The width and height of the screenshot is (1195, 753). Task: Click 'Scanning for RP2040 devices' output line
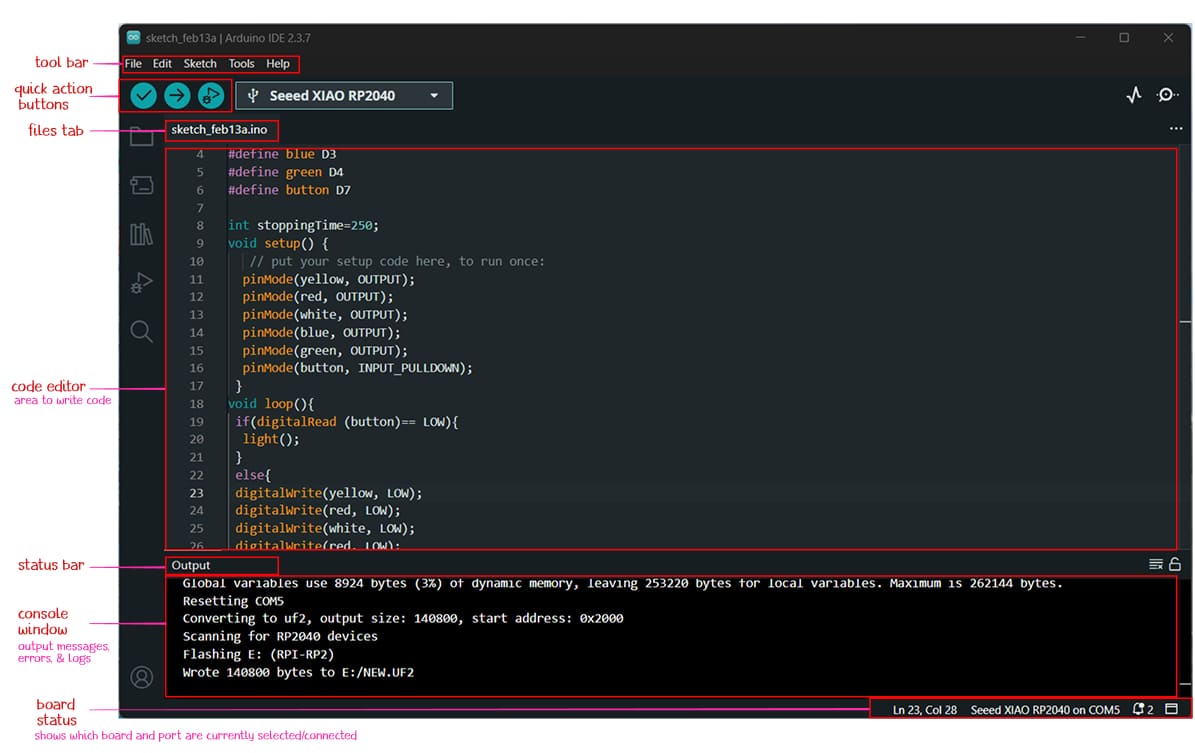coord(280,636)
